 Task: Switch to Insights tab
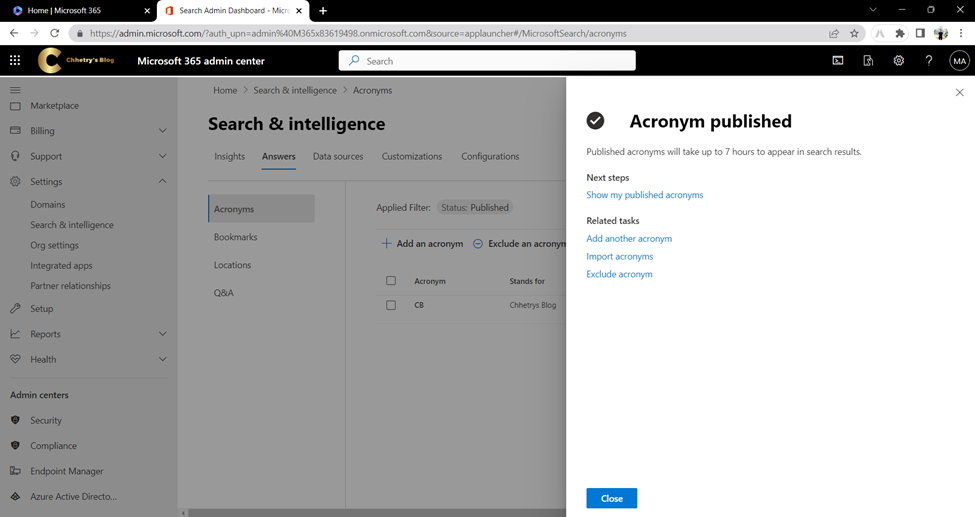(x=229, y=157)
